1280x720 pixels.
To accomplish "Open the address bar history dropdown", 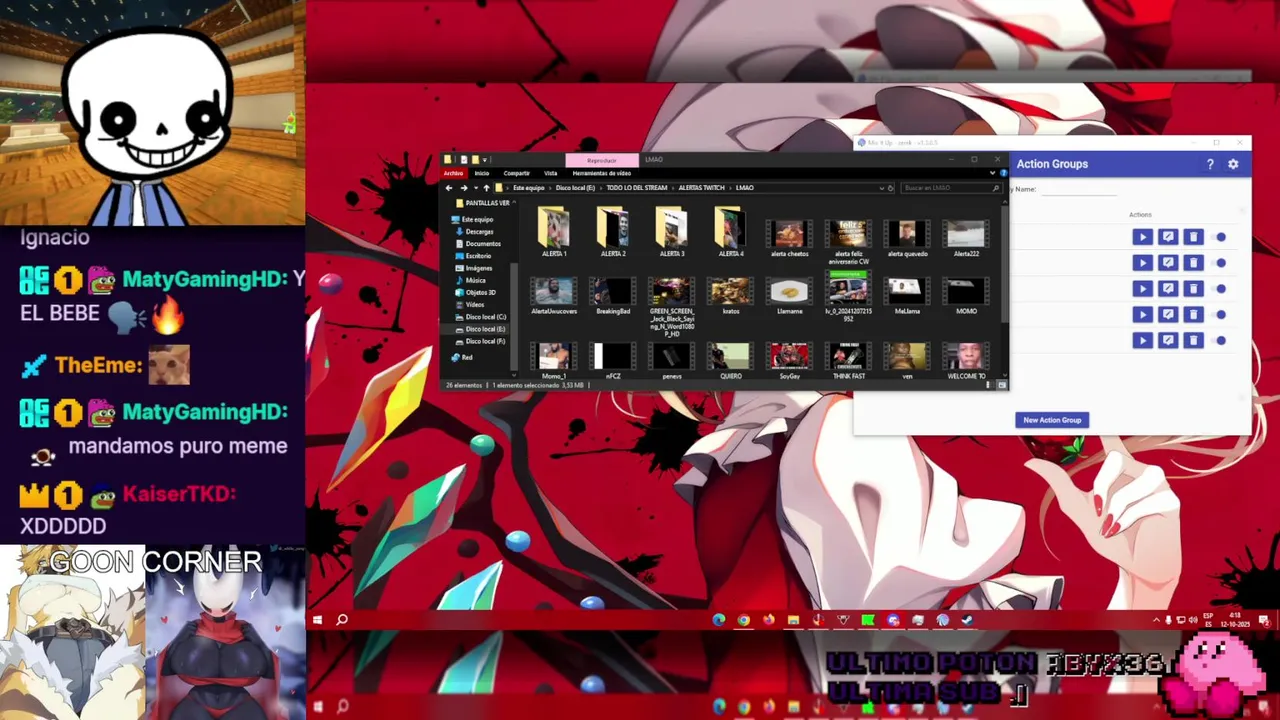I will click(x=881, y=188).
